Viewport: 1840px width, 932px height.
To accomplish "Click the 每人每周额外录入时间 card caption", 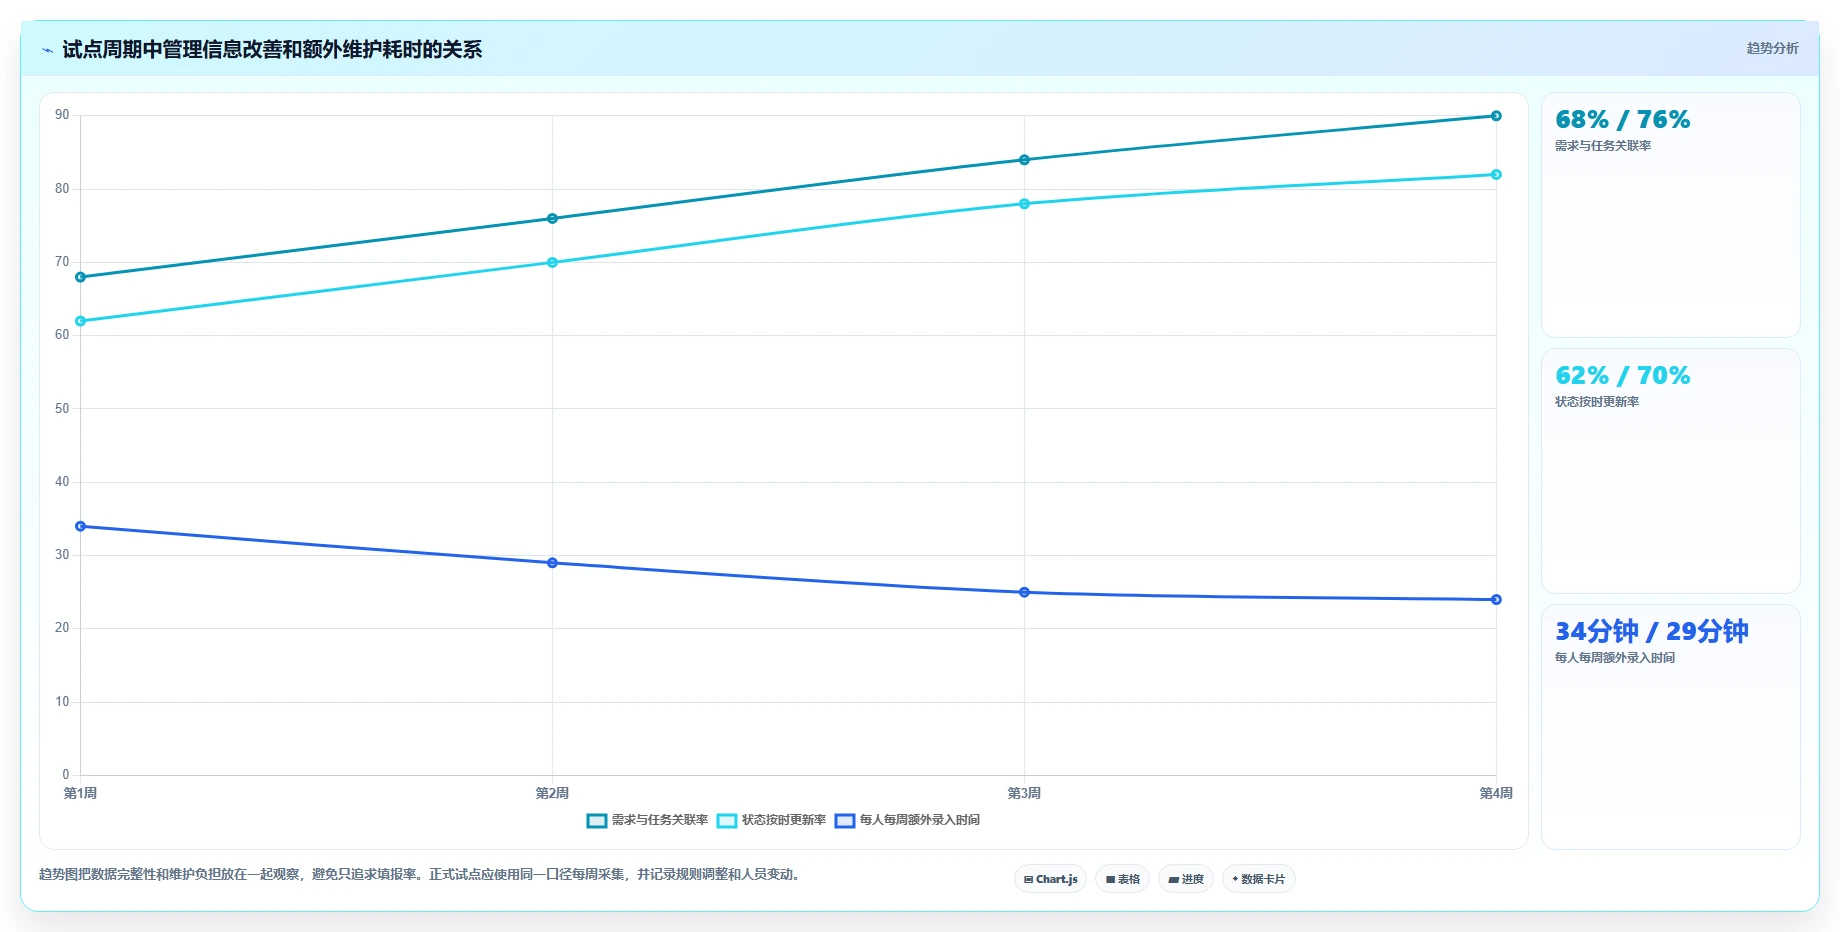I will [1615, 658].
